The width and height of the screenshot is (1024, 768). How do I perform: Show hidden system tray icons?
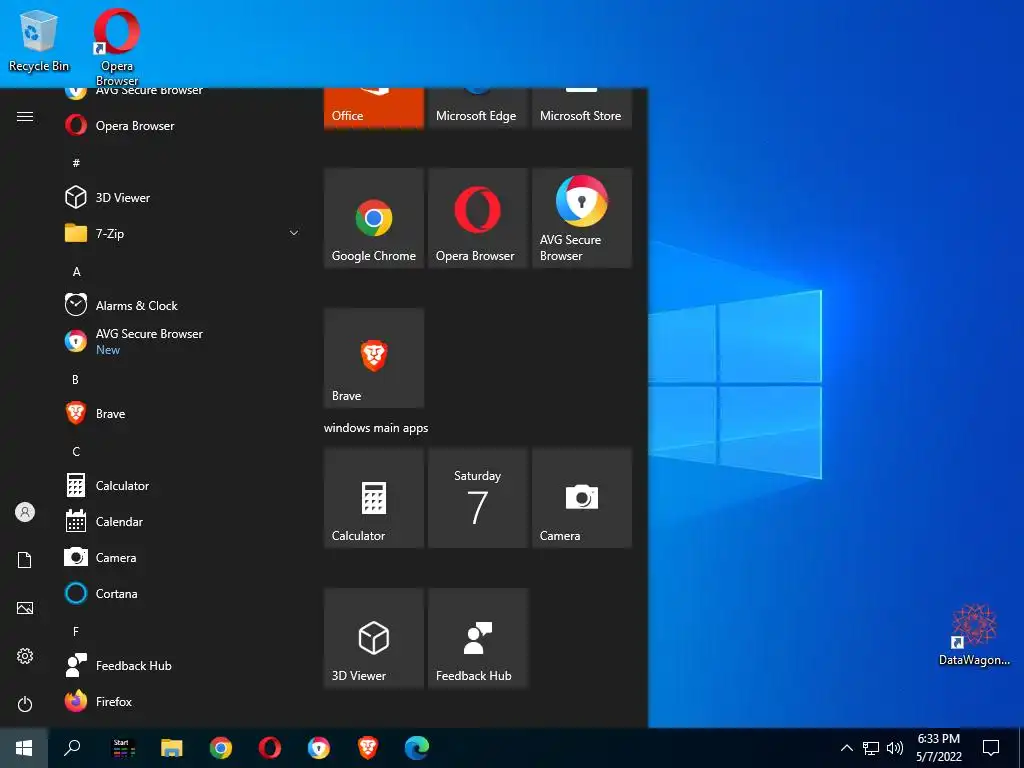(x=846, y=748)
